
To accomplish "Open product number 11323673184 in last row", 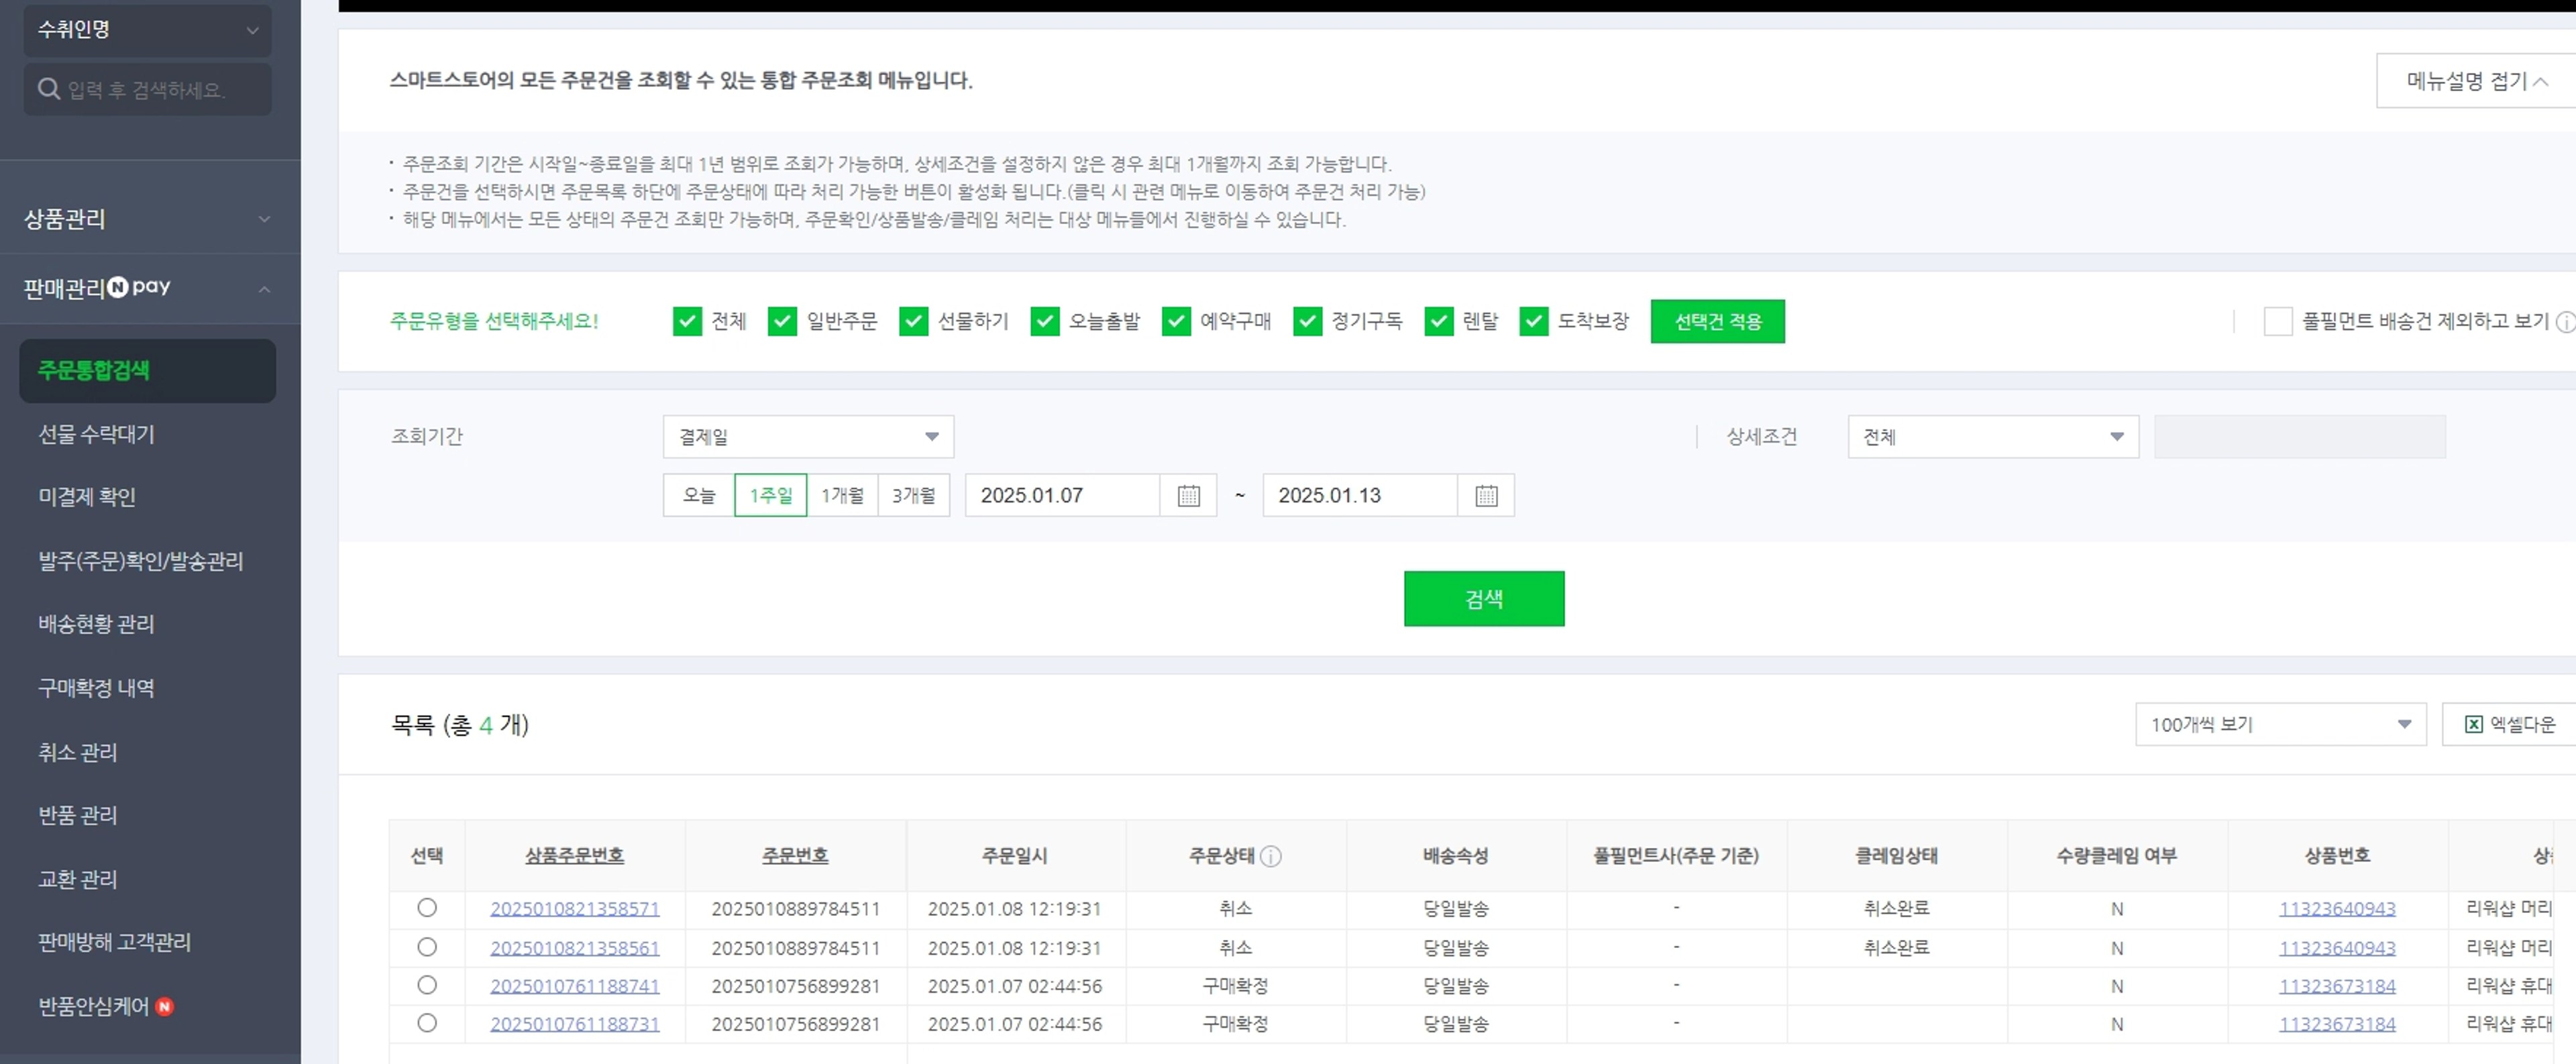I will tap(2337, 1024).
